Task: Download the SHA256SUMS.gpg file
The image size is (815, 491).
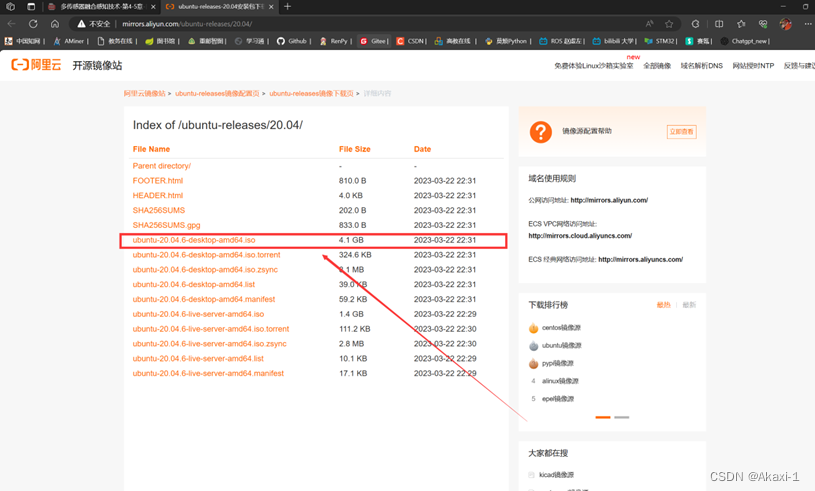Action: tap(166, 225)
